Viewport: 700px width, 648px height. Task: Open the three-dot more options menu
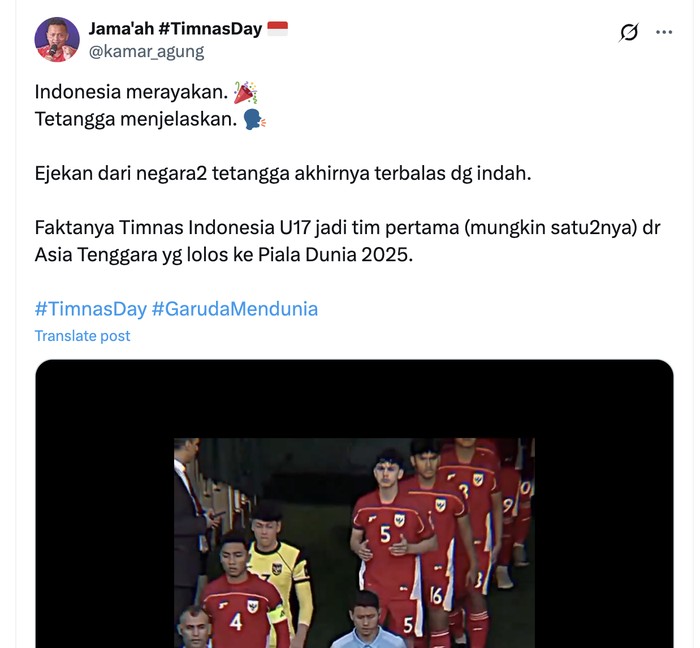click(664, 32)
